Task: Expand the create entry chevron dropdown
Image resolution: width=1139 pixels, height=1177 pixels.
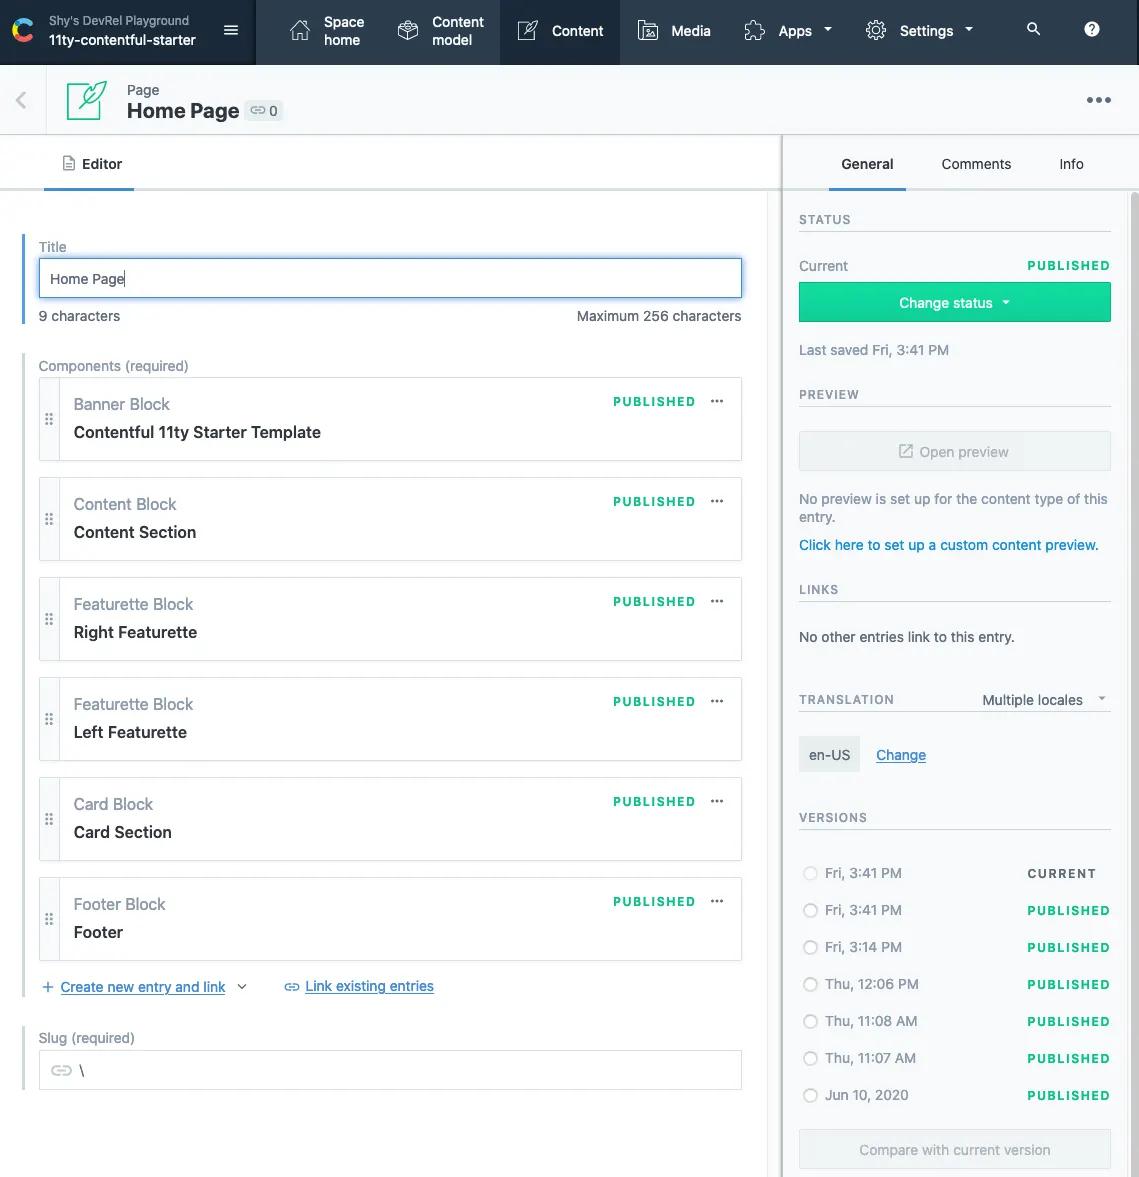Action: point(242,986)
